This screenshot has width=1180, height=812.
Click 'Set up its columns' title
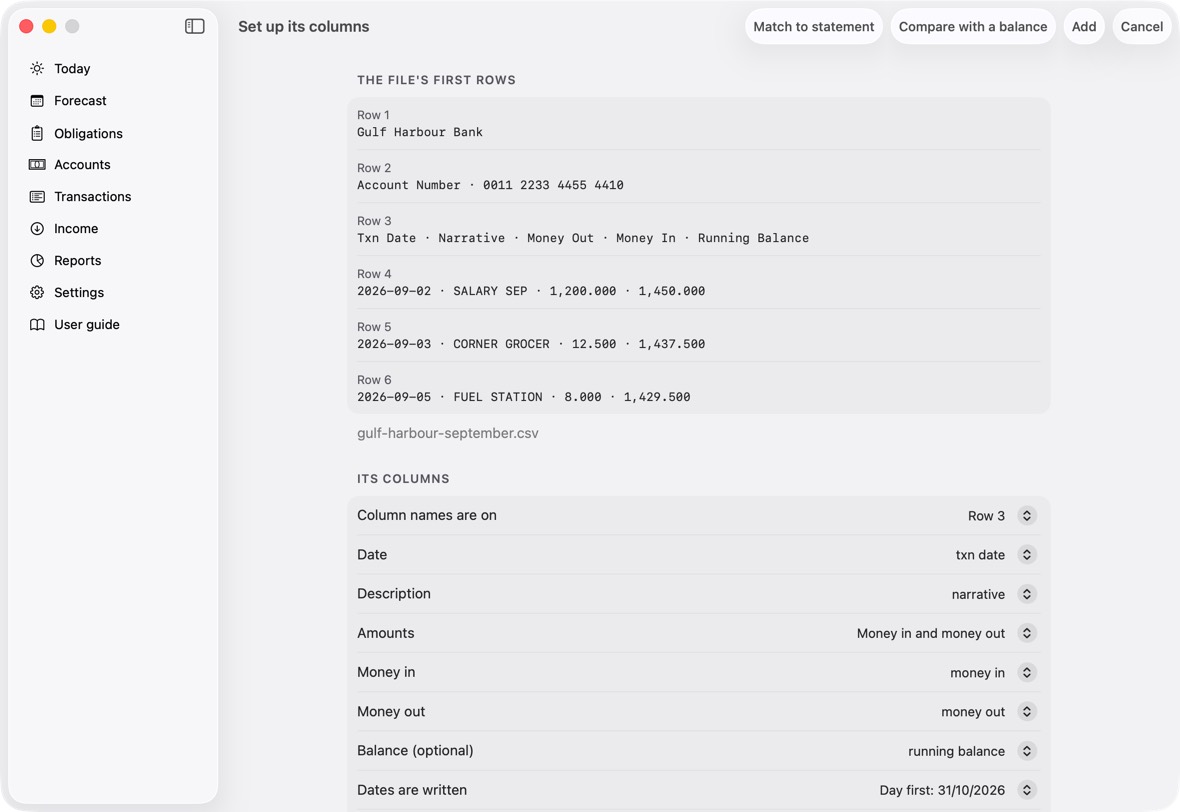303,26
